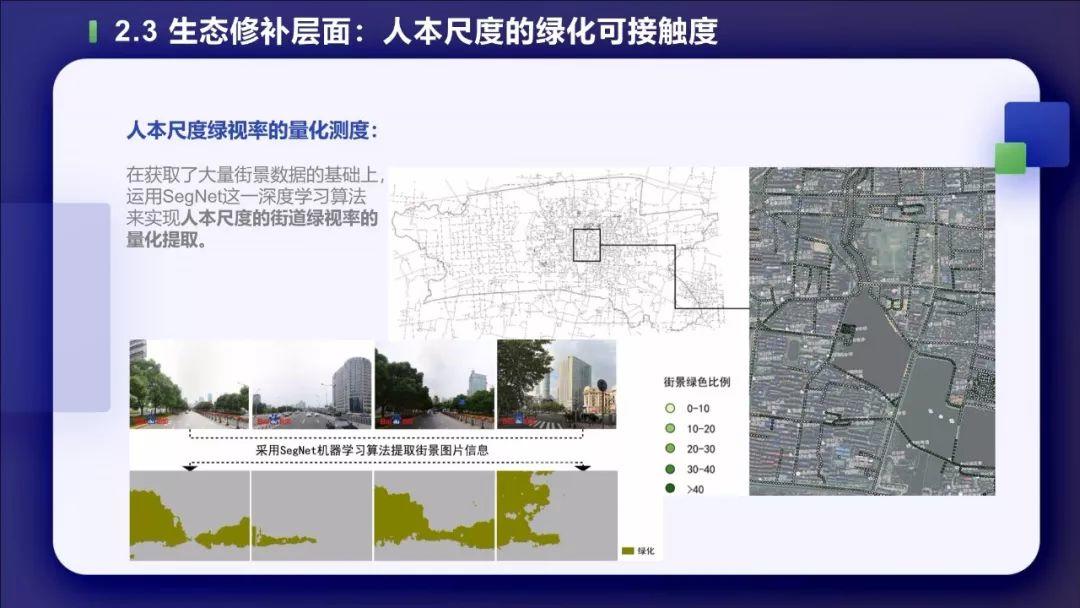The width and height of the screenshot is (1080, 608).
Task: Click the second street view photo with tower
Action: point(312,384)
